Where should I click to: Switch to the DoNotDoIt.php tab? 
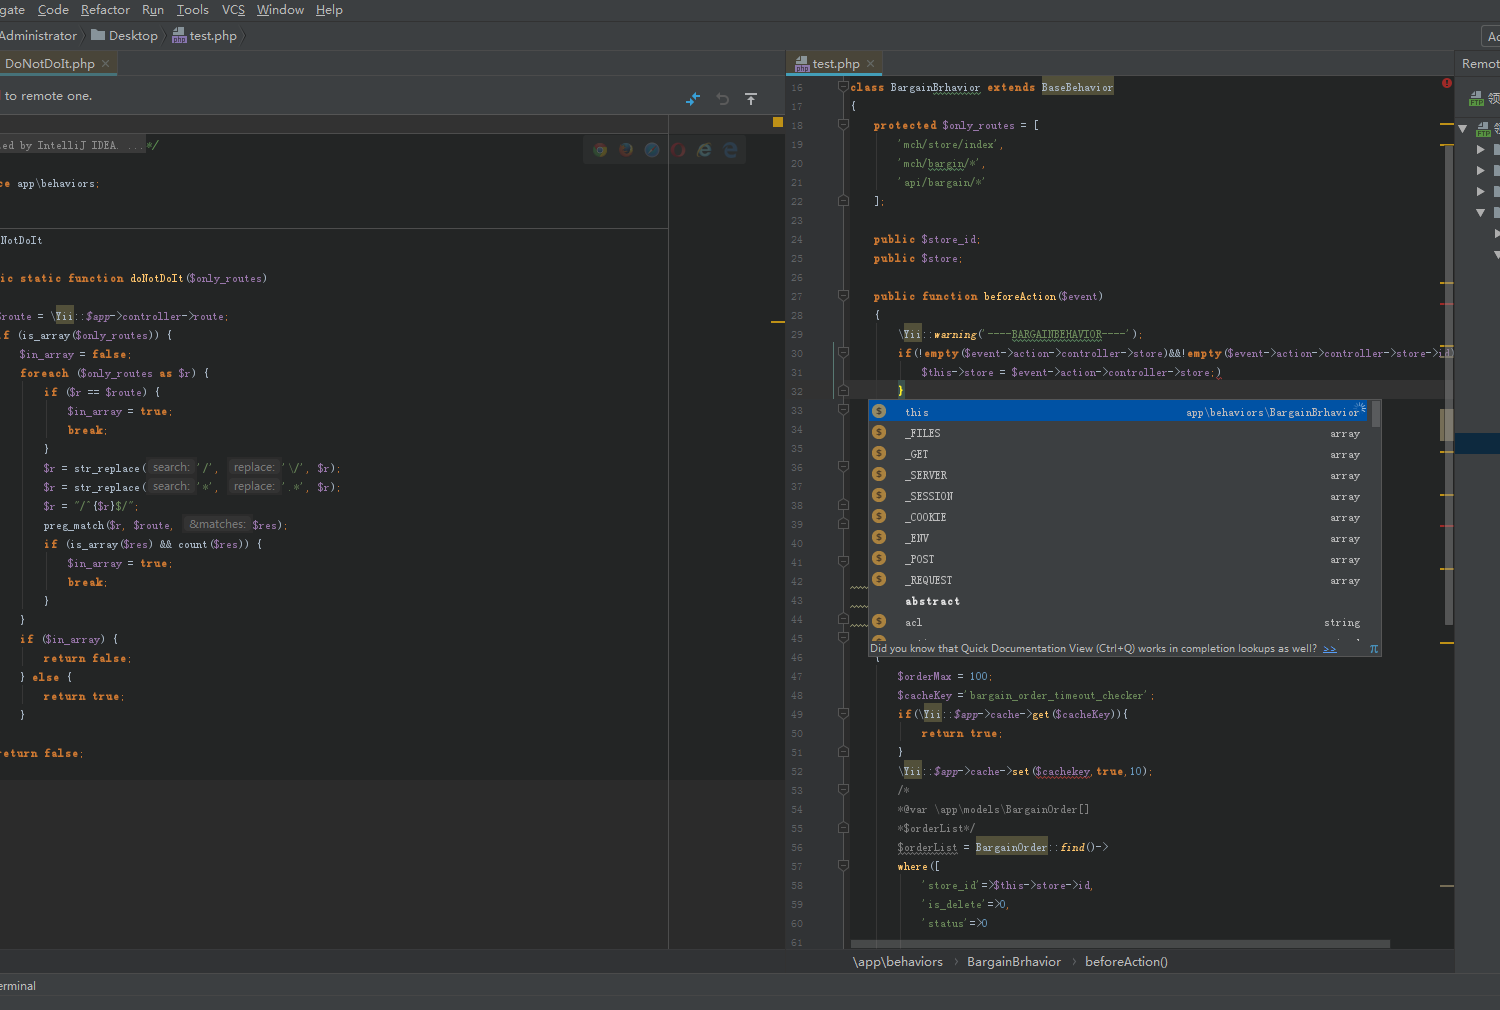pyautogui.click(x=50, y=64)
